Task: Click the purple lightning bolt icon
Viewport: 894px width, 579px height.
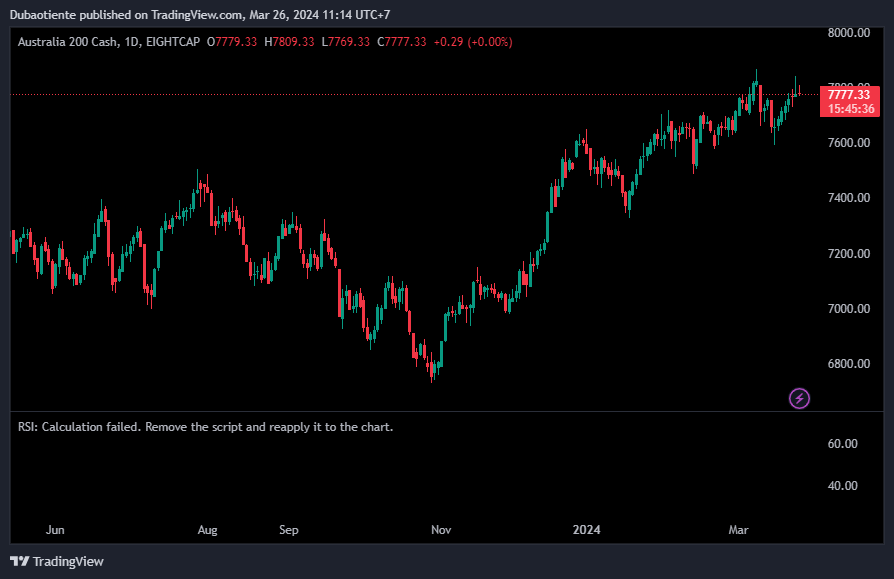Action: click(x=799, y=398)
